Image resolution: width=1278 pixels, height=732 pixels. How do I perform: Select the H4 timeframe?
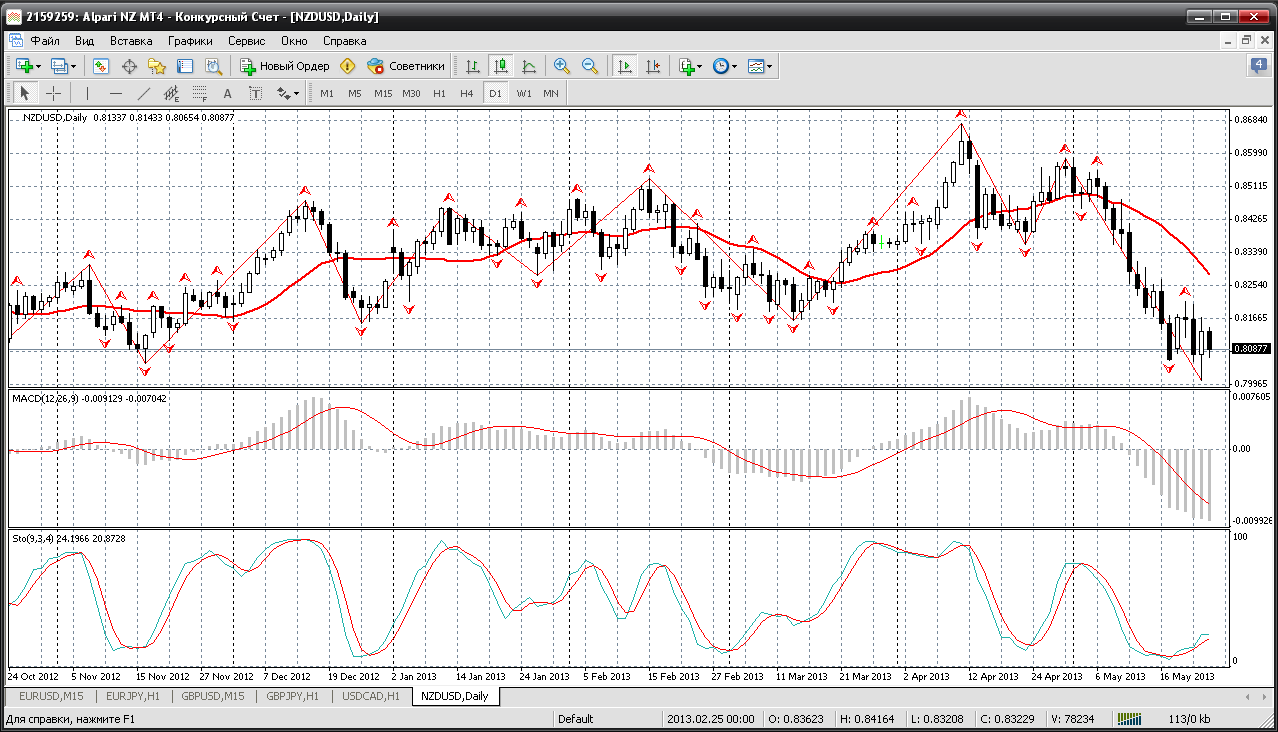pos(466,93)
